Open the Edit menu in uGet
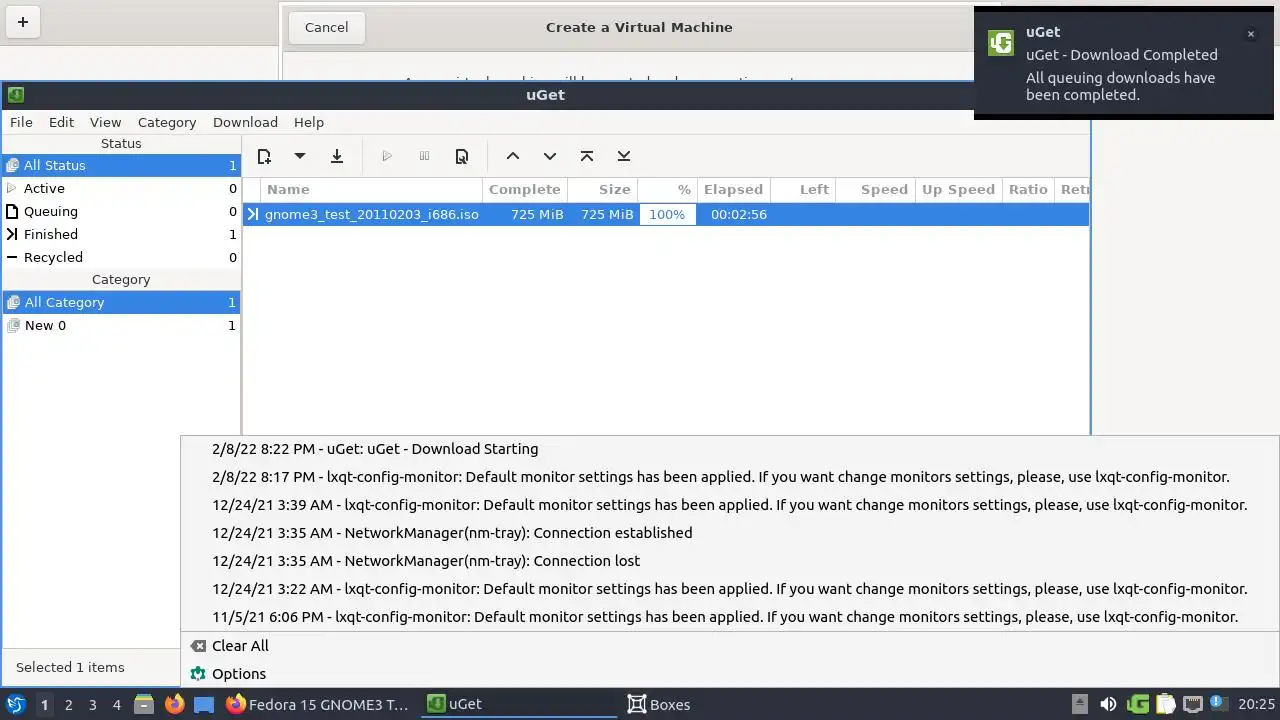The width and height of the screenshot is (1280, 720). (61, 122)
